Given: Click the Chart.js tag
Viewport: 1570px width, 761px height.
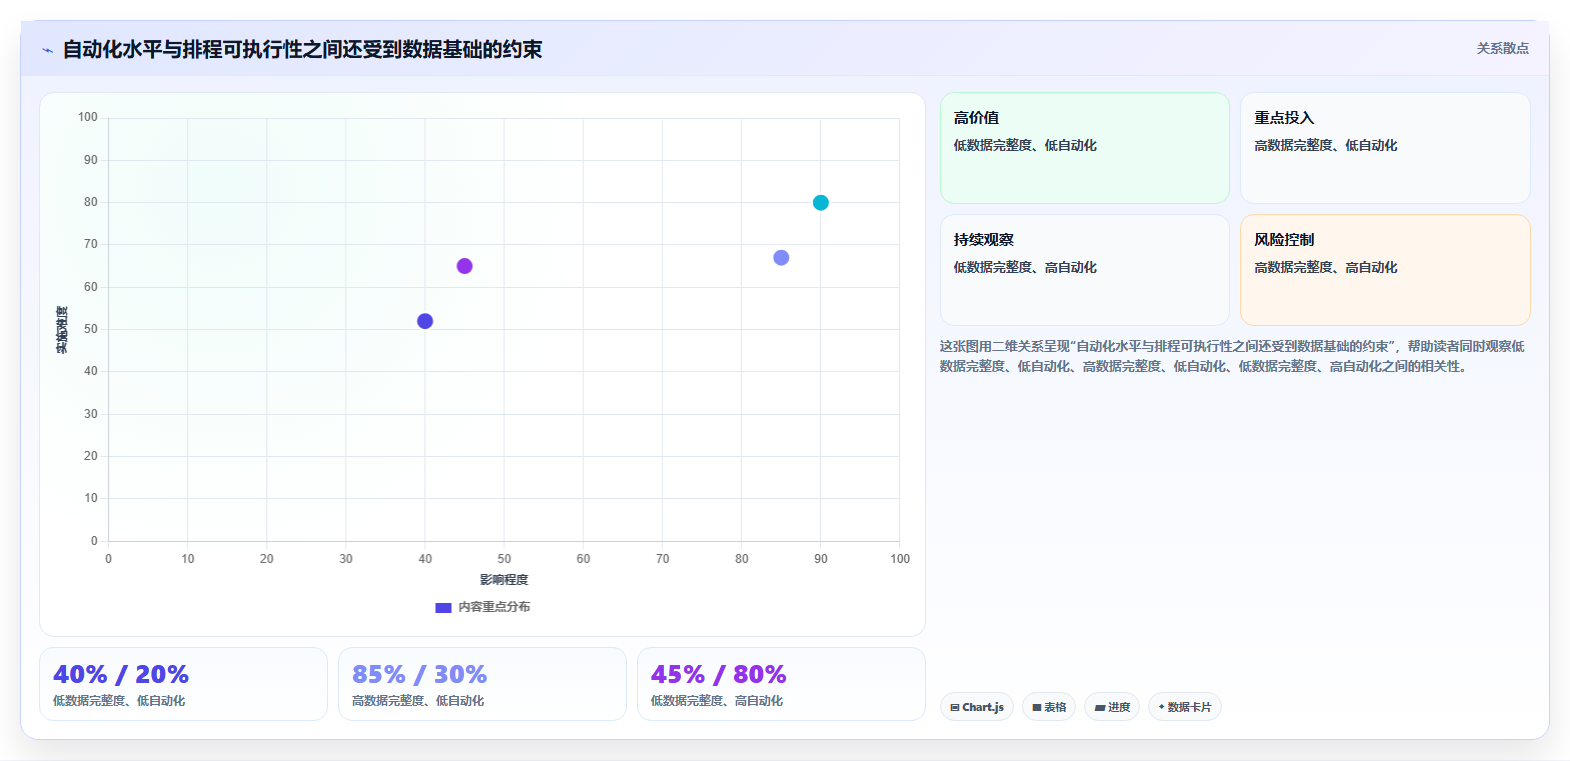Looking at the screenshot, I should click(x=977, y=707).
